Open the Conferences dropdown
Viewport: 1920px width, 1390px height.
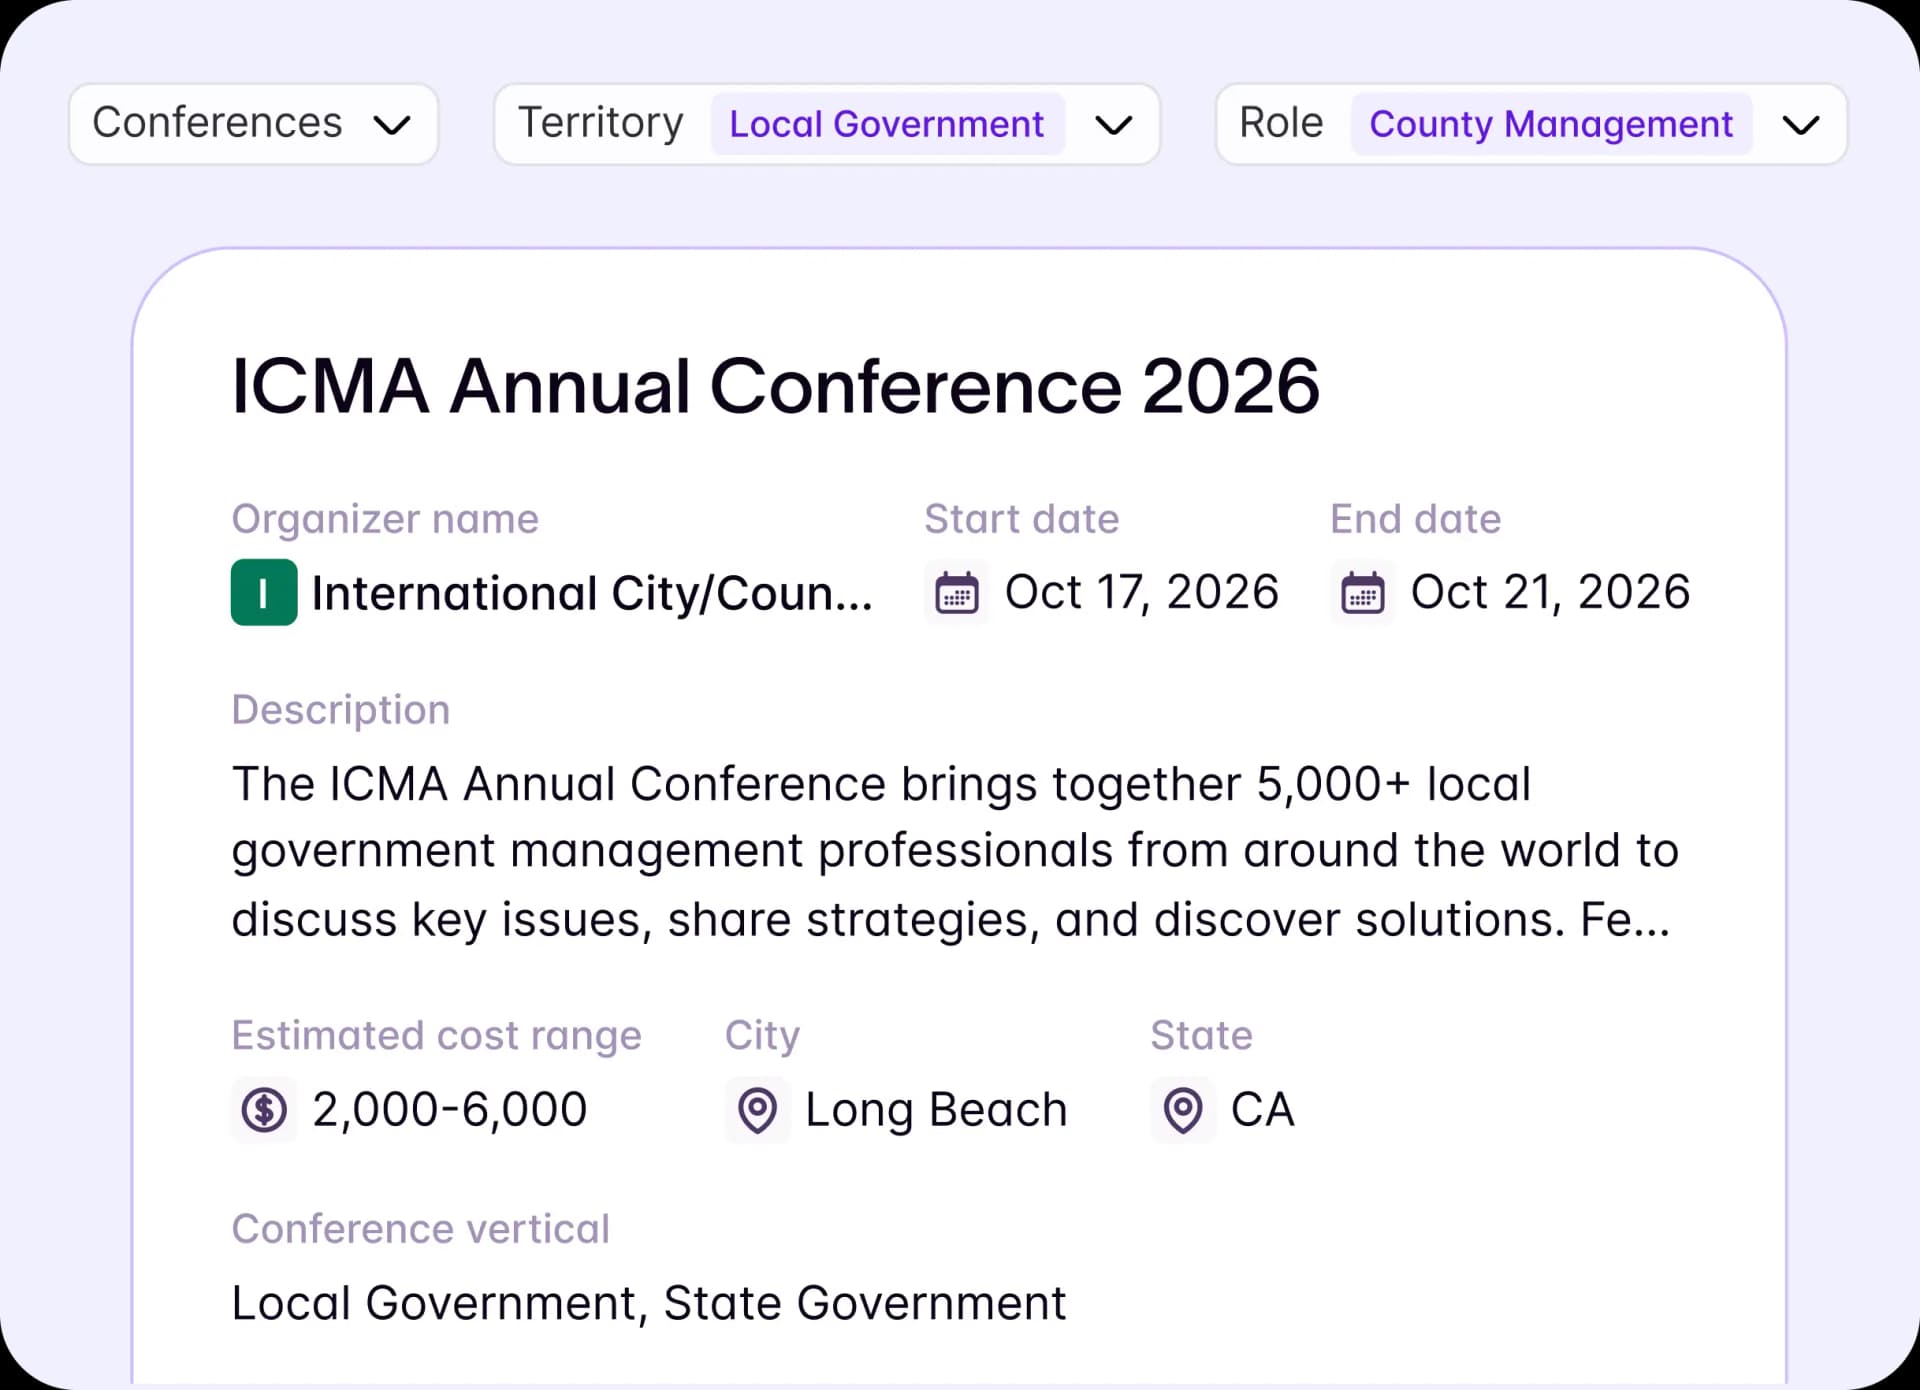[x=253, y=124]
